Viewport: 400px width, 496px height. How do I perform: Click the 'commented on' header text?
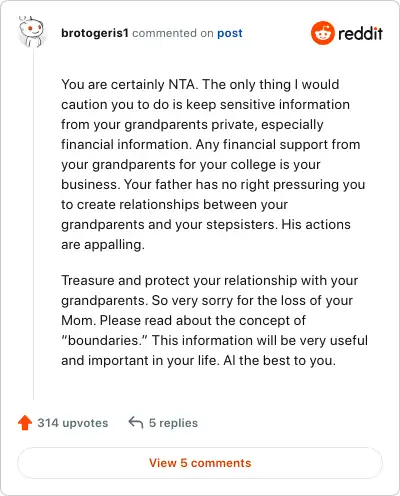click(x=173, y=33)
